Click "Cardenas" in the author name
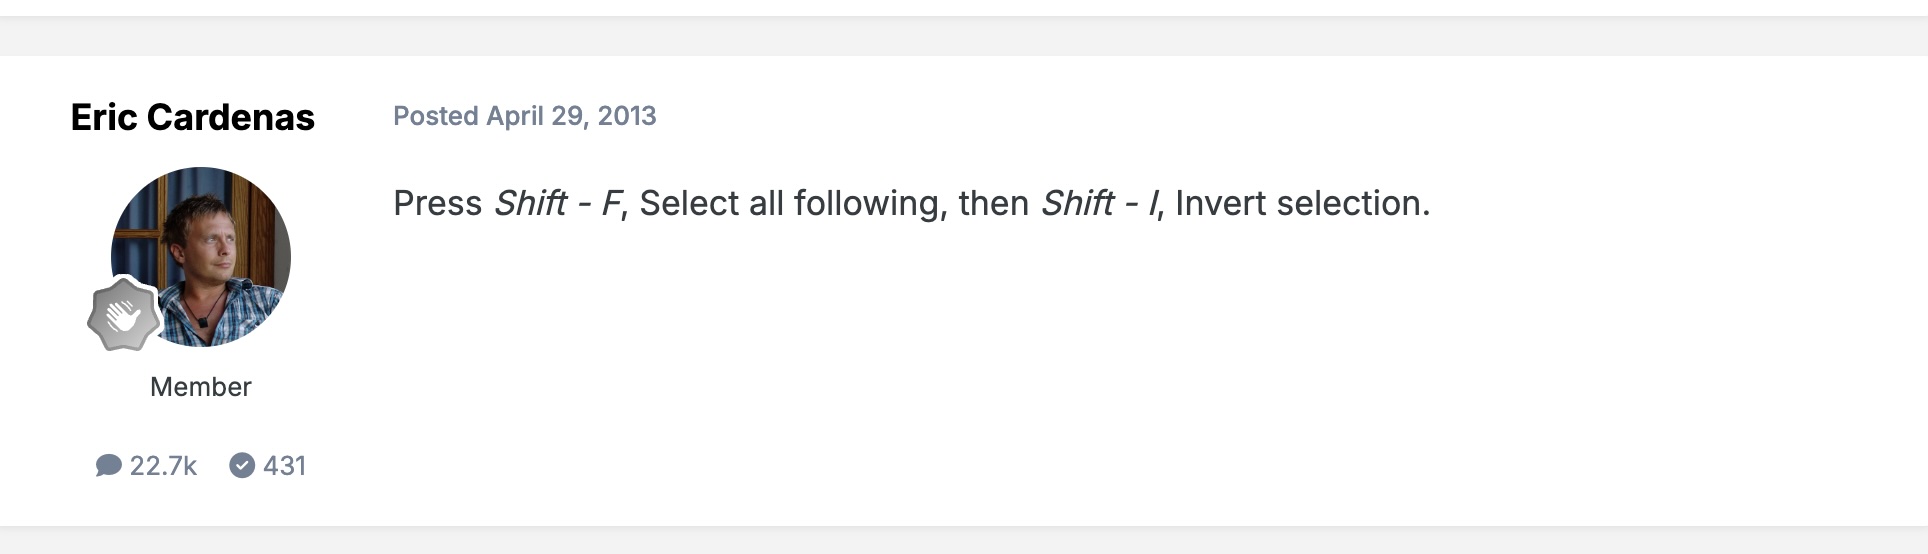The image size is (1928, 554). pos(231,117)
